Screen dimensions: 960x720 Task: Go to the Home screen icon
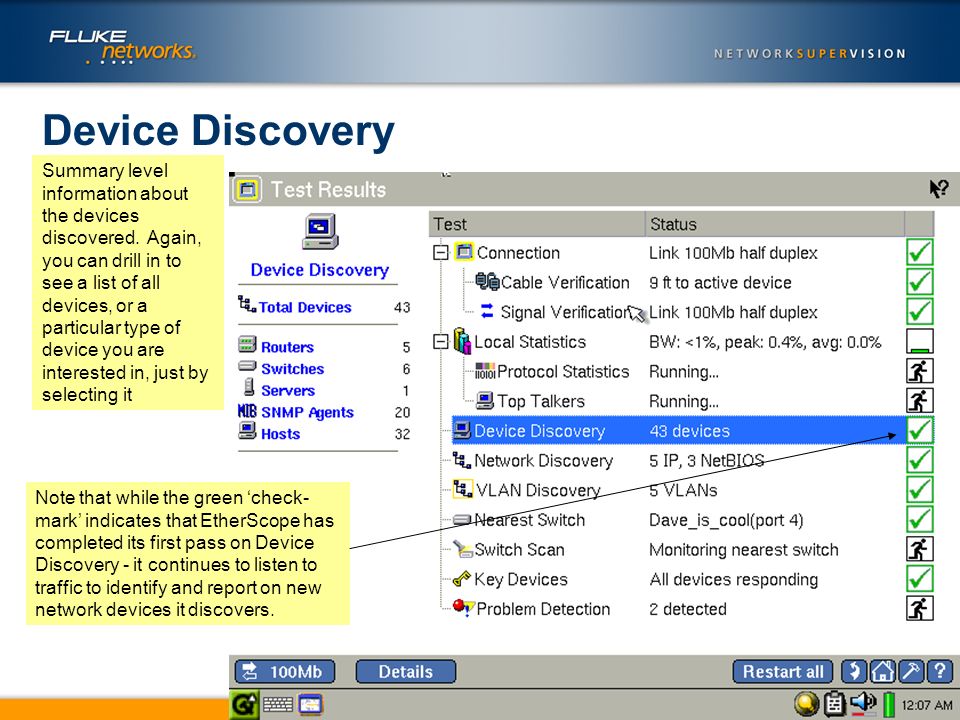coord(883,672)
